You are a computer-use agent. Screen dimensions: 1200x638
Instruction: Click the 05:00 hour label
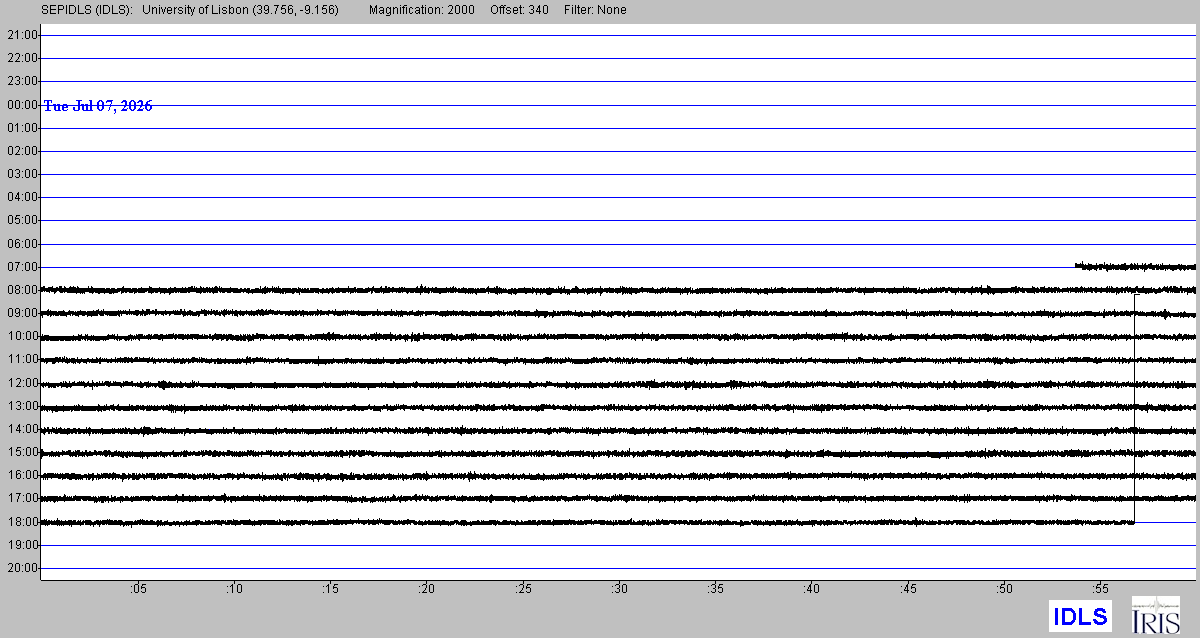click(22, 220)
